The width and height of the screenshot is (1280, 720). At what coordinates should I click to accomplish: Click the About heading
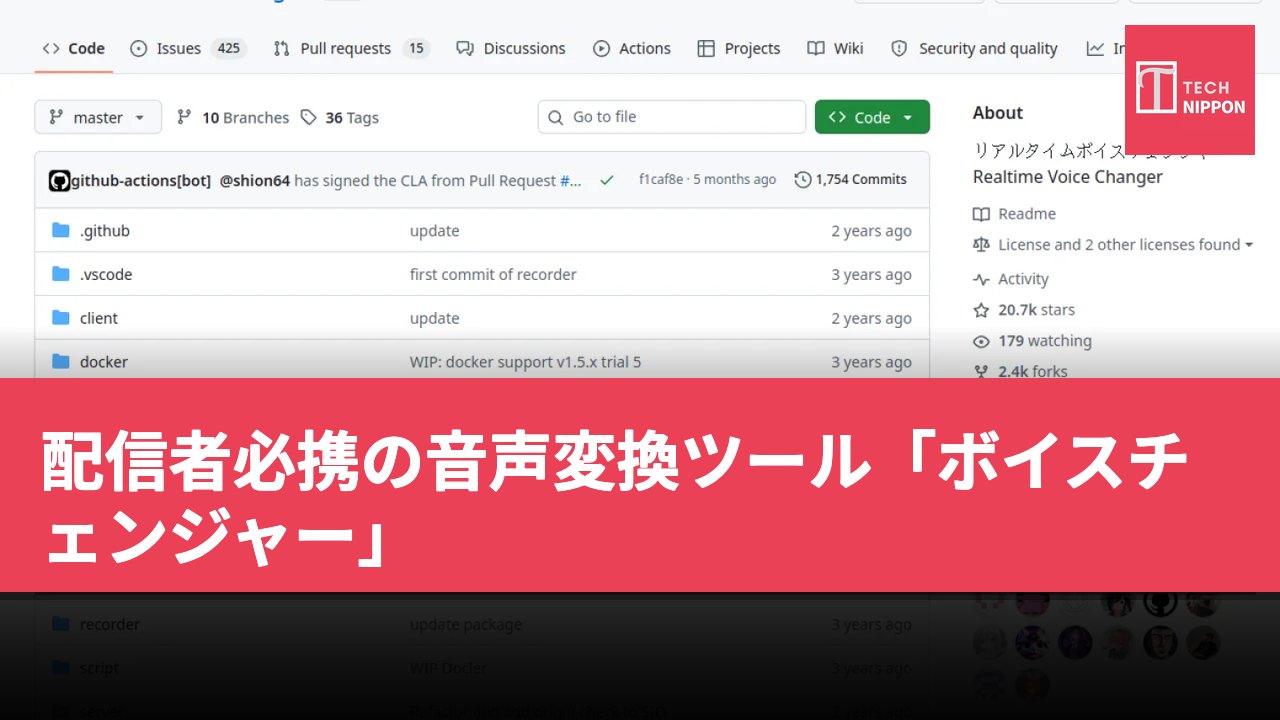(998, 113)
